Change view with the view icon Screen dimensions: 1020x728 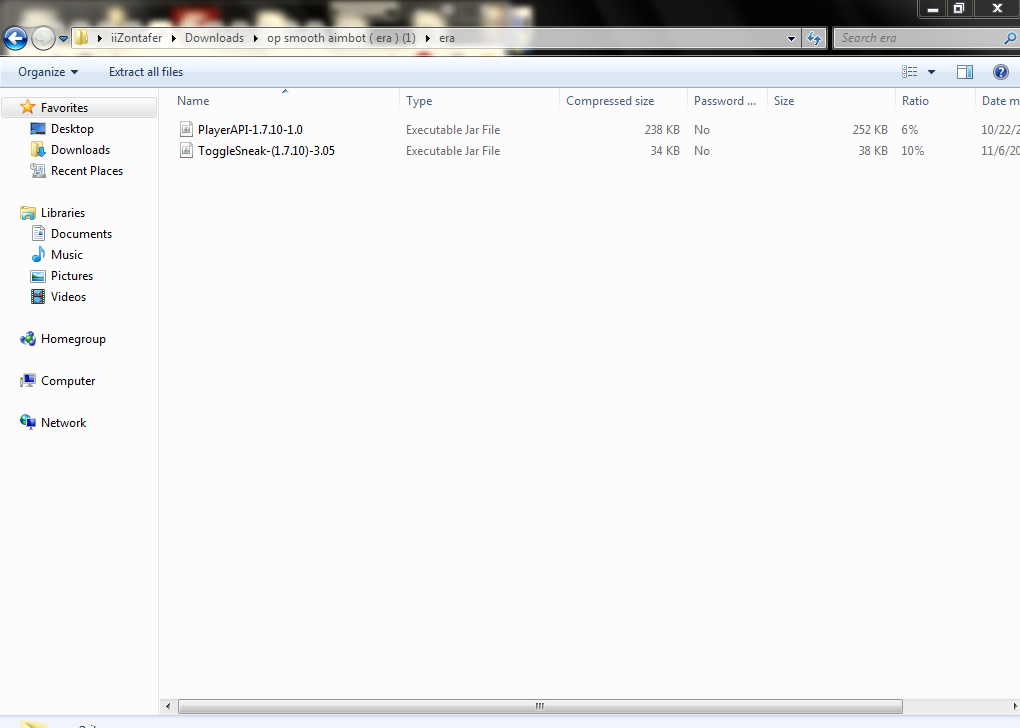[909, 72]
